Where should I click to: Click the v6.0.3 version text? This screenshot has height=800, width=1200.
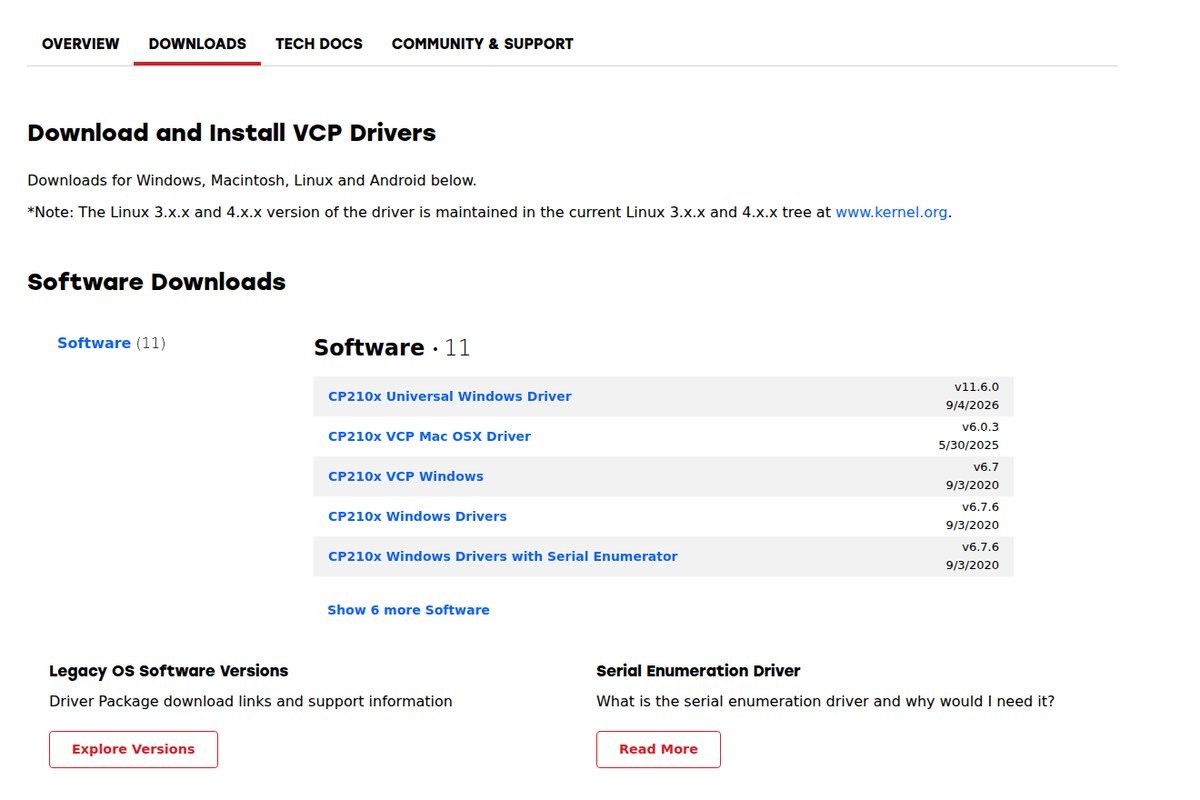pos(980,427)
